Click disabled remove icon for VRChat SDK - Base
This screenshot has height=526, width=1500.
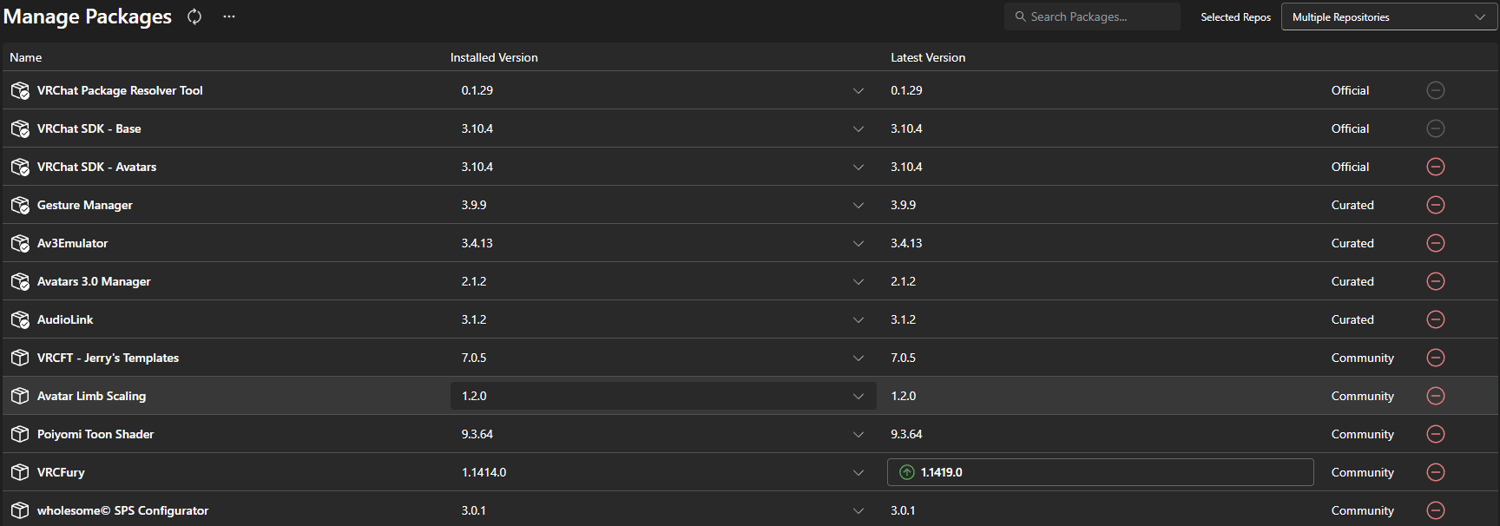1436,128
